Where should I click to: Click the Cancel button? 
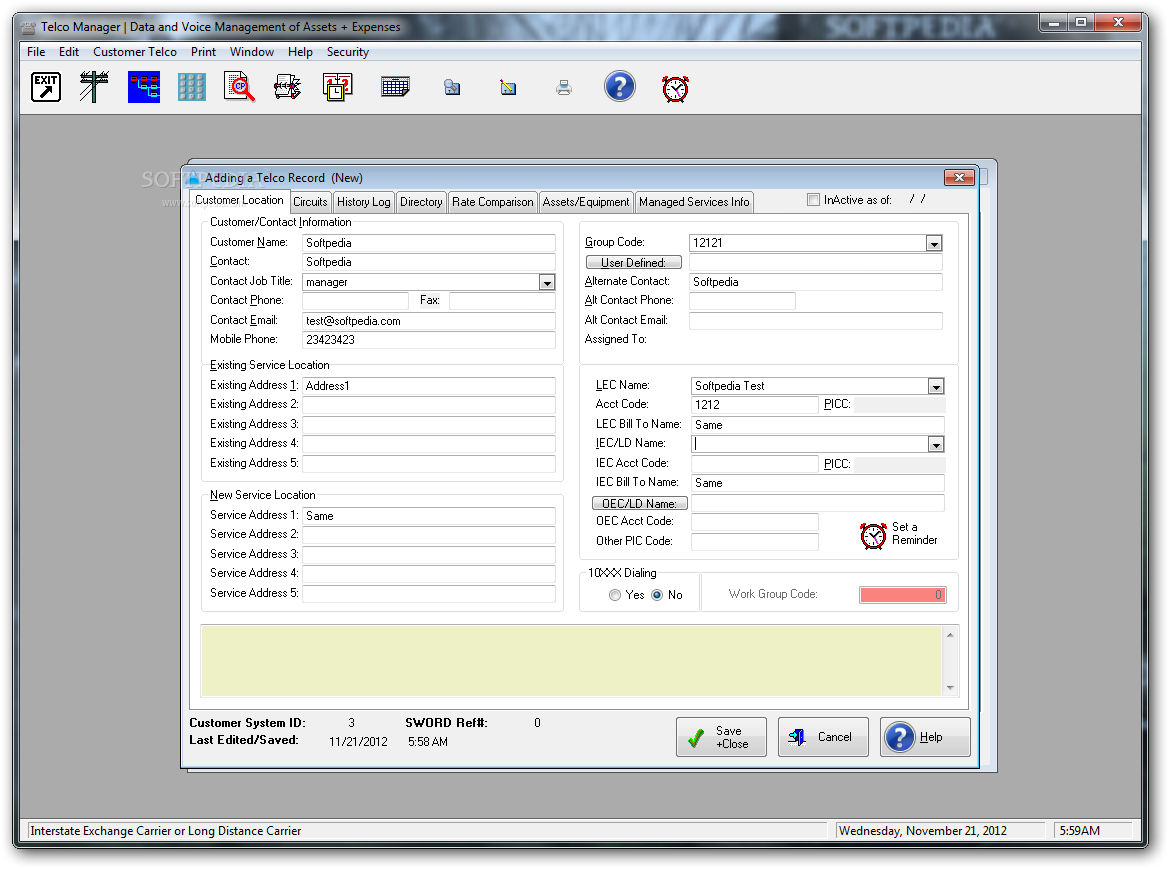(x=823, y=737)
